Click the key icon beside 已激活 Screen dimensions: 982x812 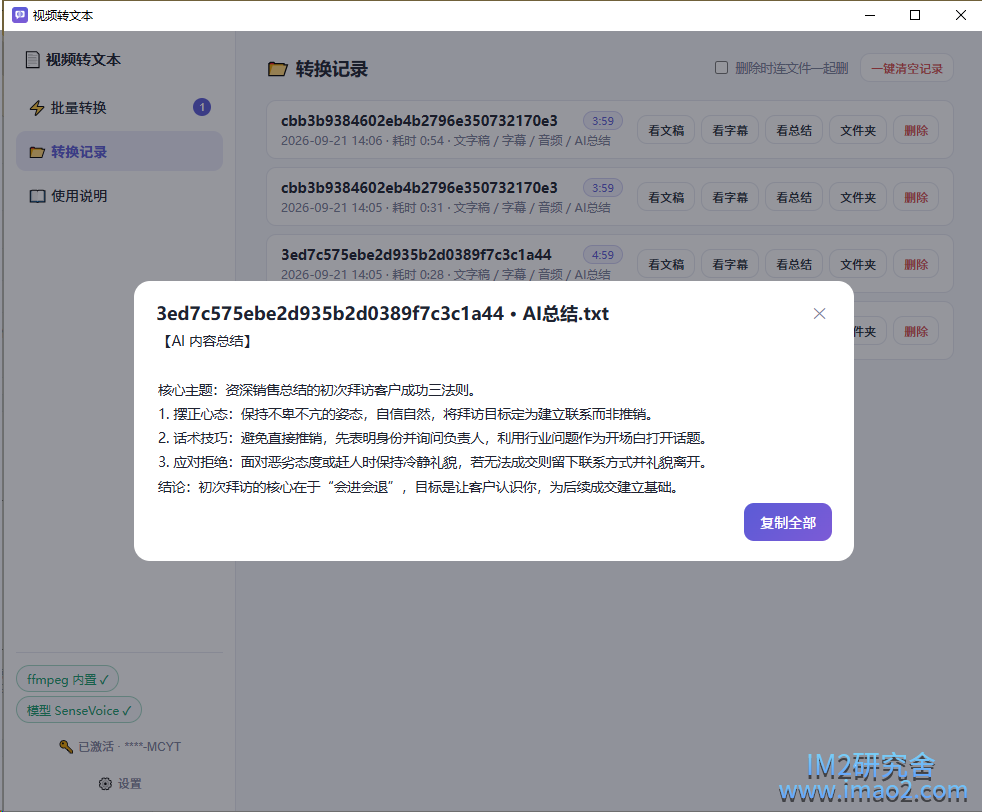66,746
